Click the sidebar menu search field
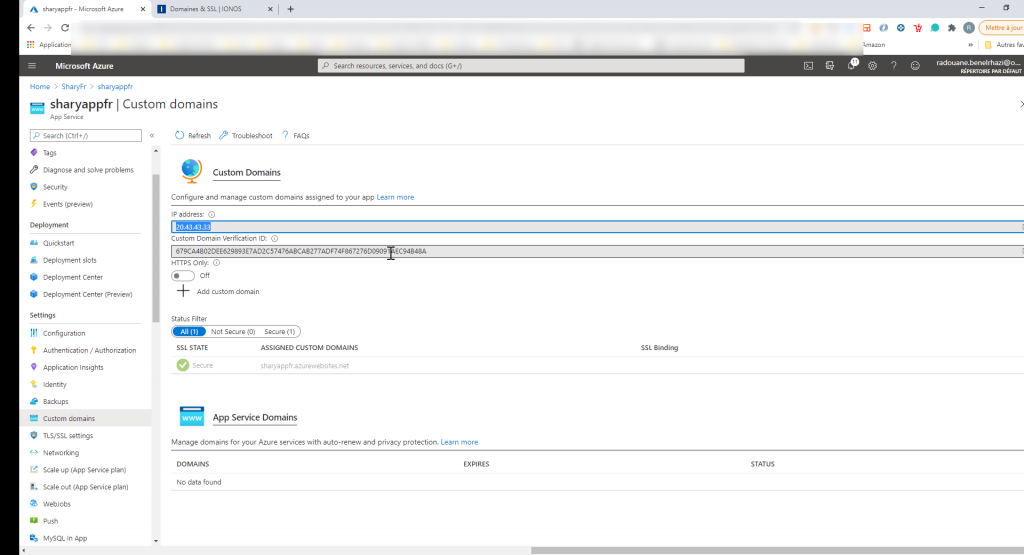Image resolution: width=1024 pixels, height=555 pixels. [x=86, y=136]
